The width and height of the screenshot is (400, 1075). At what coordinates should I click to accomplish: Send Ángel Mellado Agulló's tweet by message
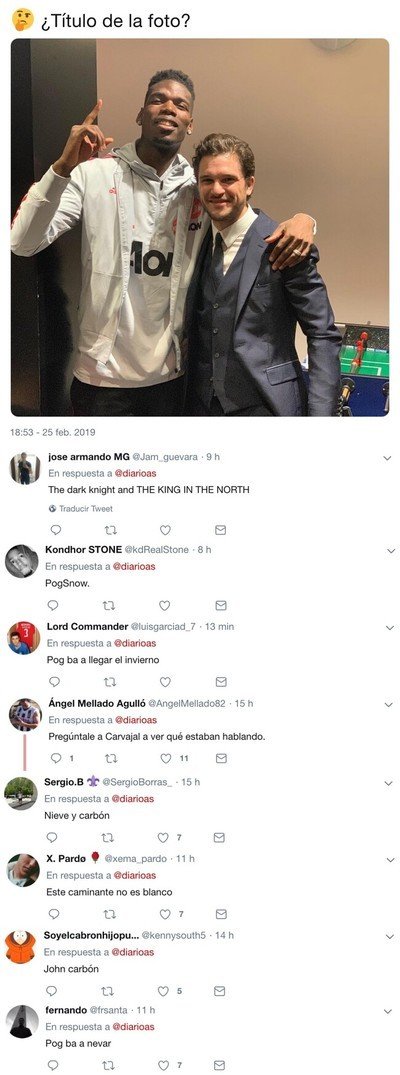tap(221, 758)
